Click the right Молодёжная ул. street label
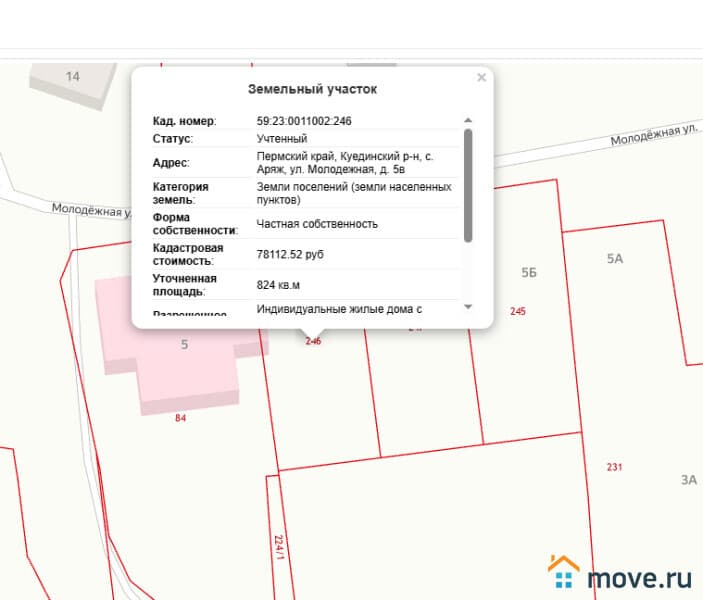Viewport: 703px width, 600px height. click(x=653, y=135)
